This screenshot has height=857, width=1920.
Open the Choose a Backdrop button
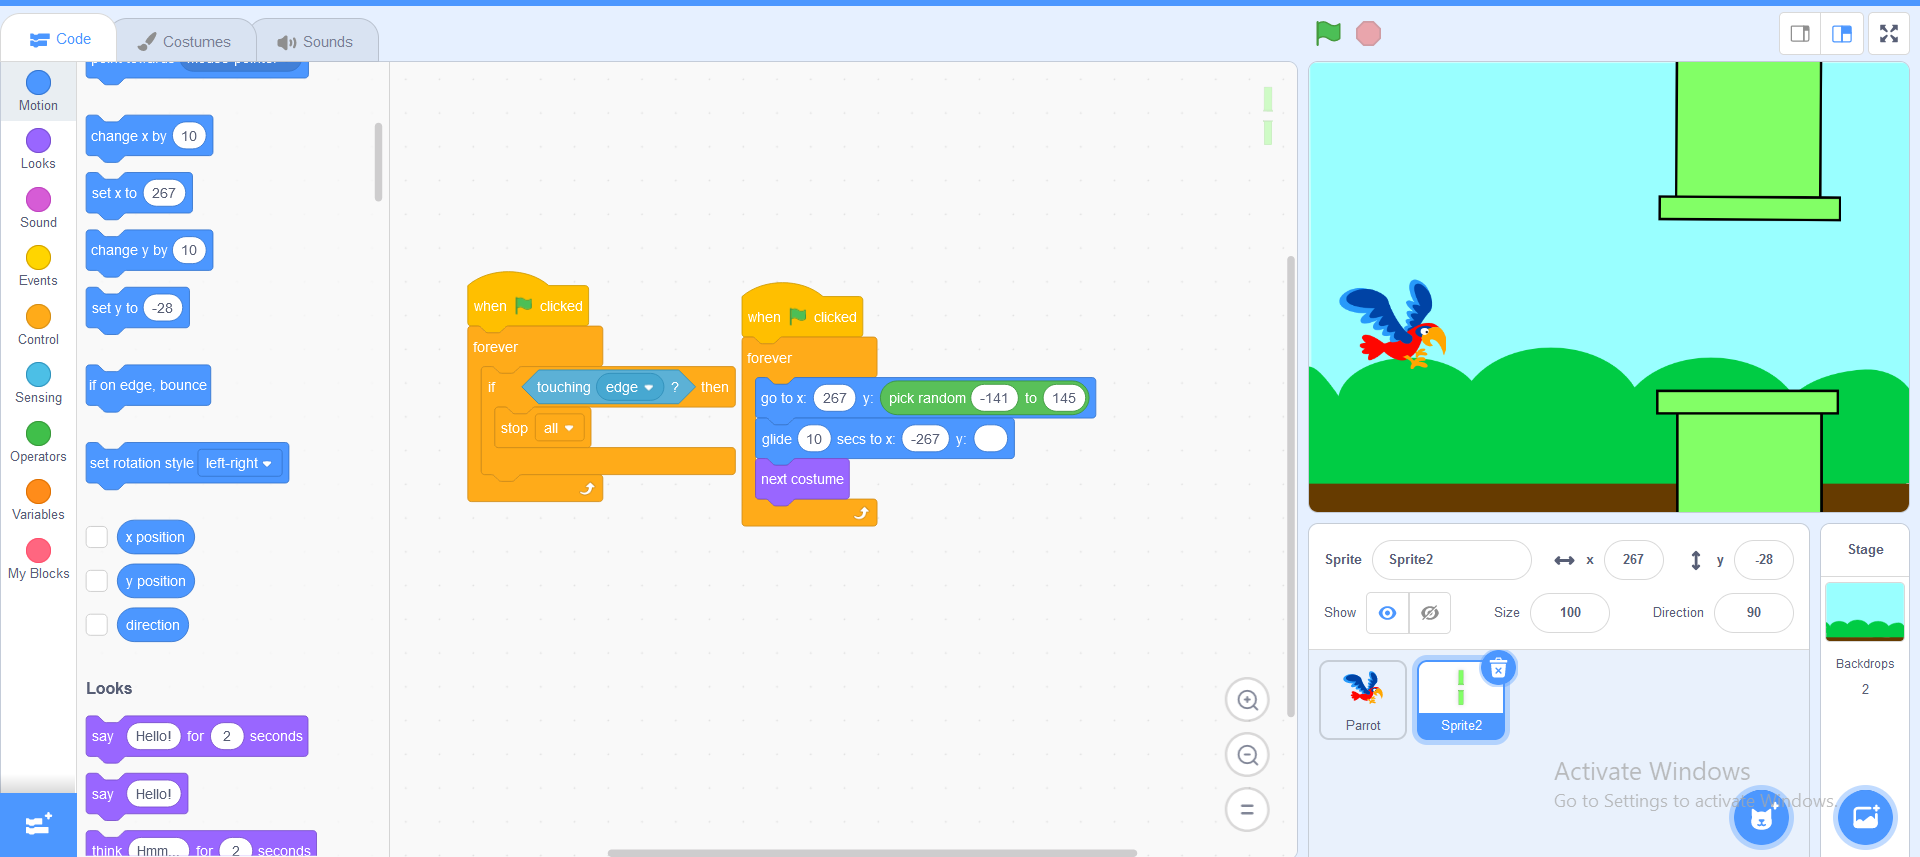pos(1865,818)
